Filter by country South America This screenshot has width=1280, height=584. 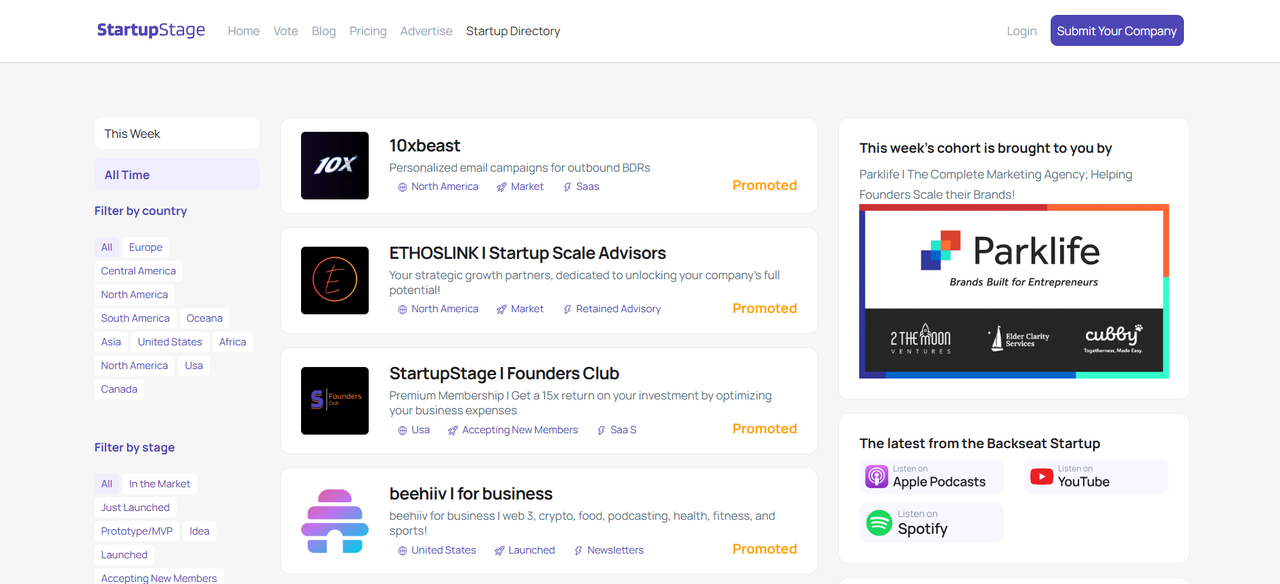[x=135, y=318]
